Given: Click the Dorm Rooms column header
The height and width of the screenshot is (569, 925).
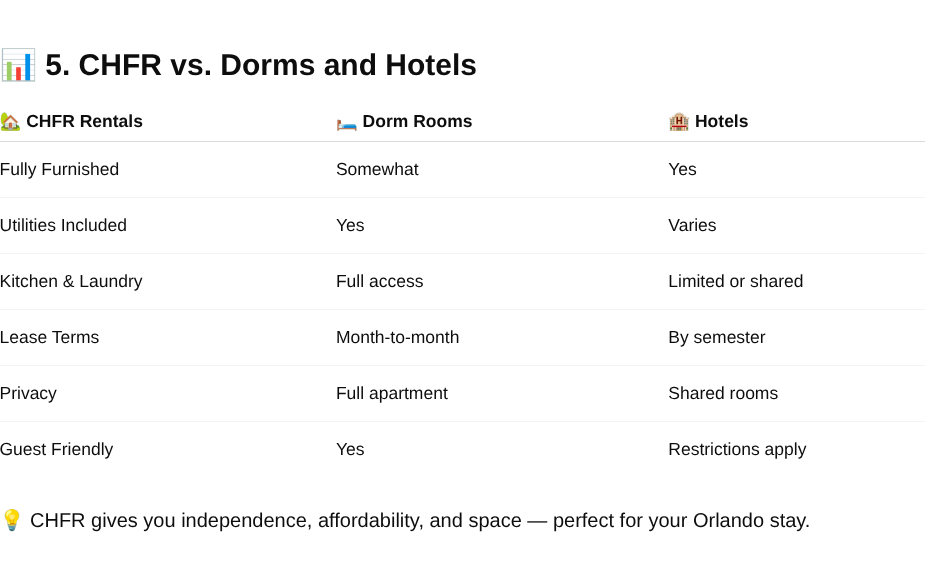Looking at the screenshot, I should [417, 121].
